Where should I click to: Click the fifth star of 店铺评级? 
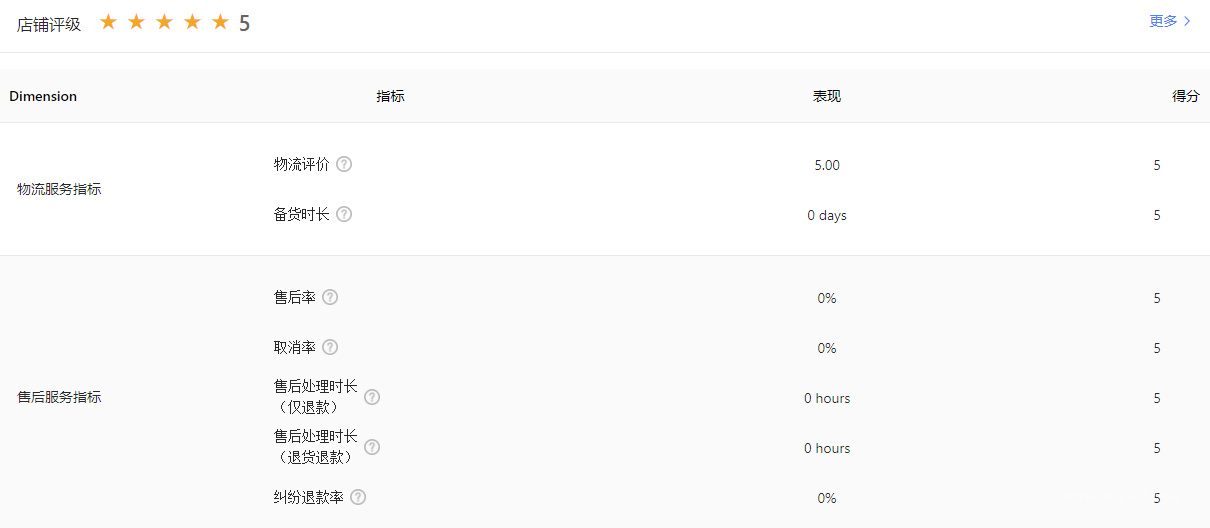coord(221,22)
